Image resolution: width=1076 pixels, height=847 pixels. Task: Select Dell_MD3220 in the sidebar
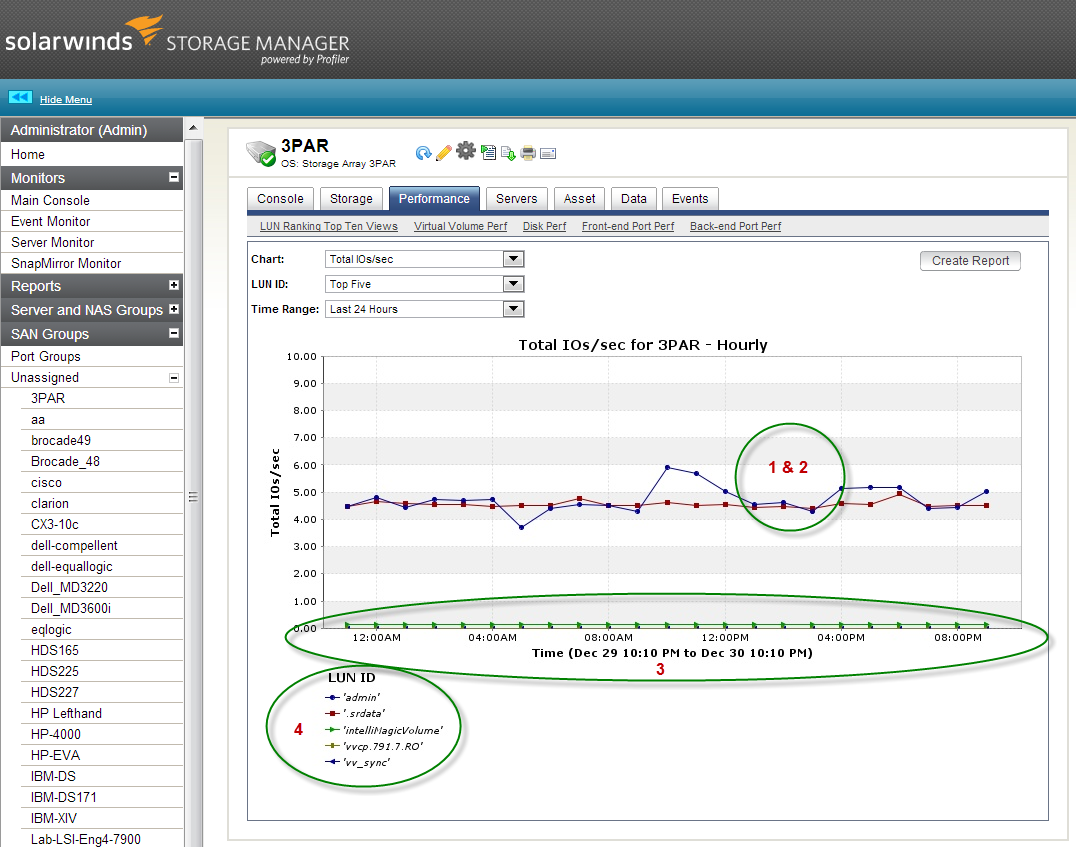[x=102, y=588]
